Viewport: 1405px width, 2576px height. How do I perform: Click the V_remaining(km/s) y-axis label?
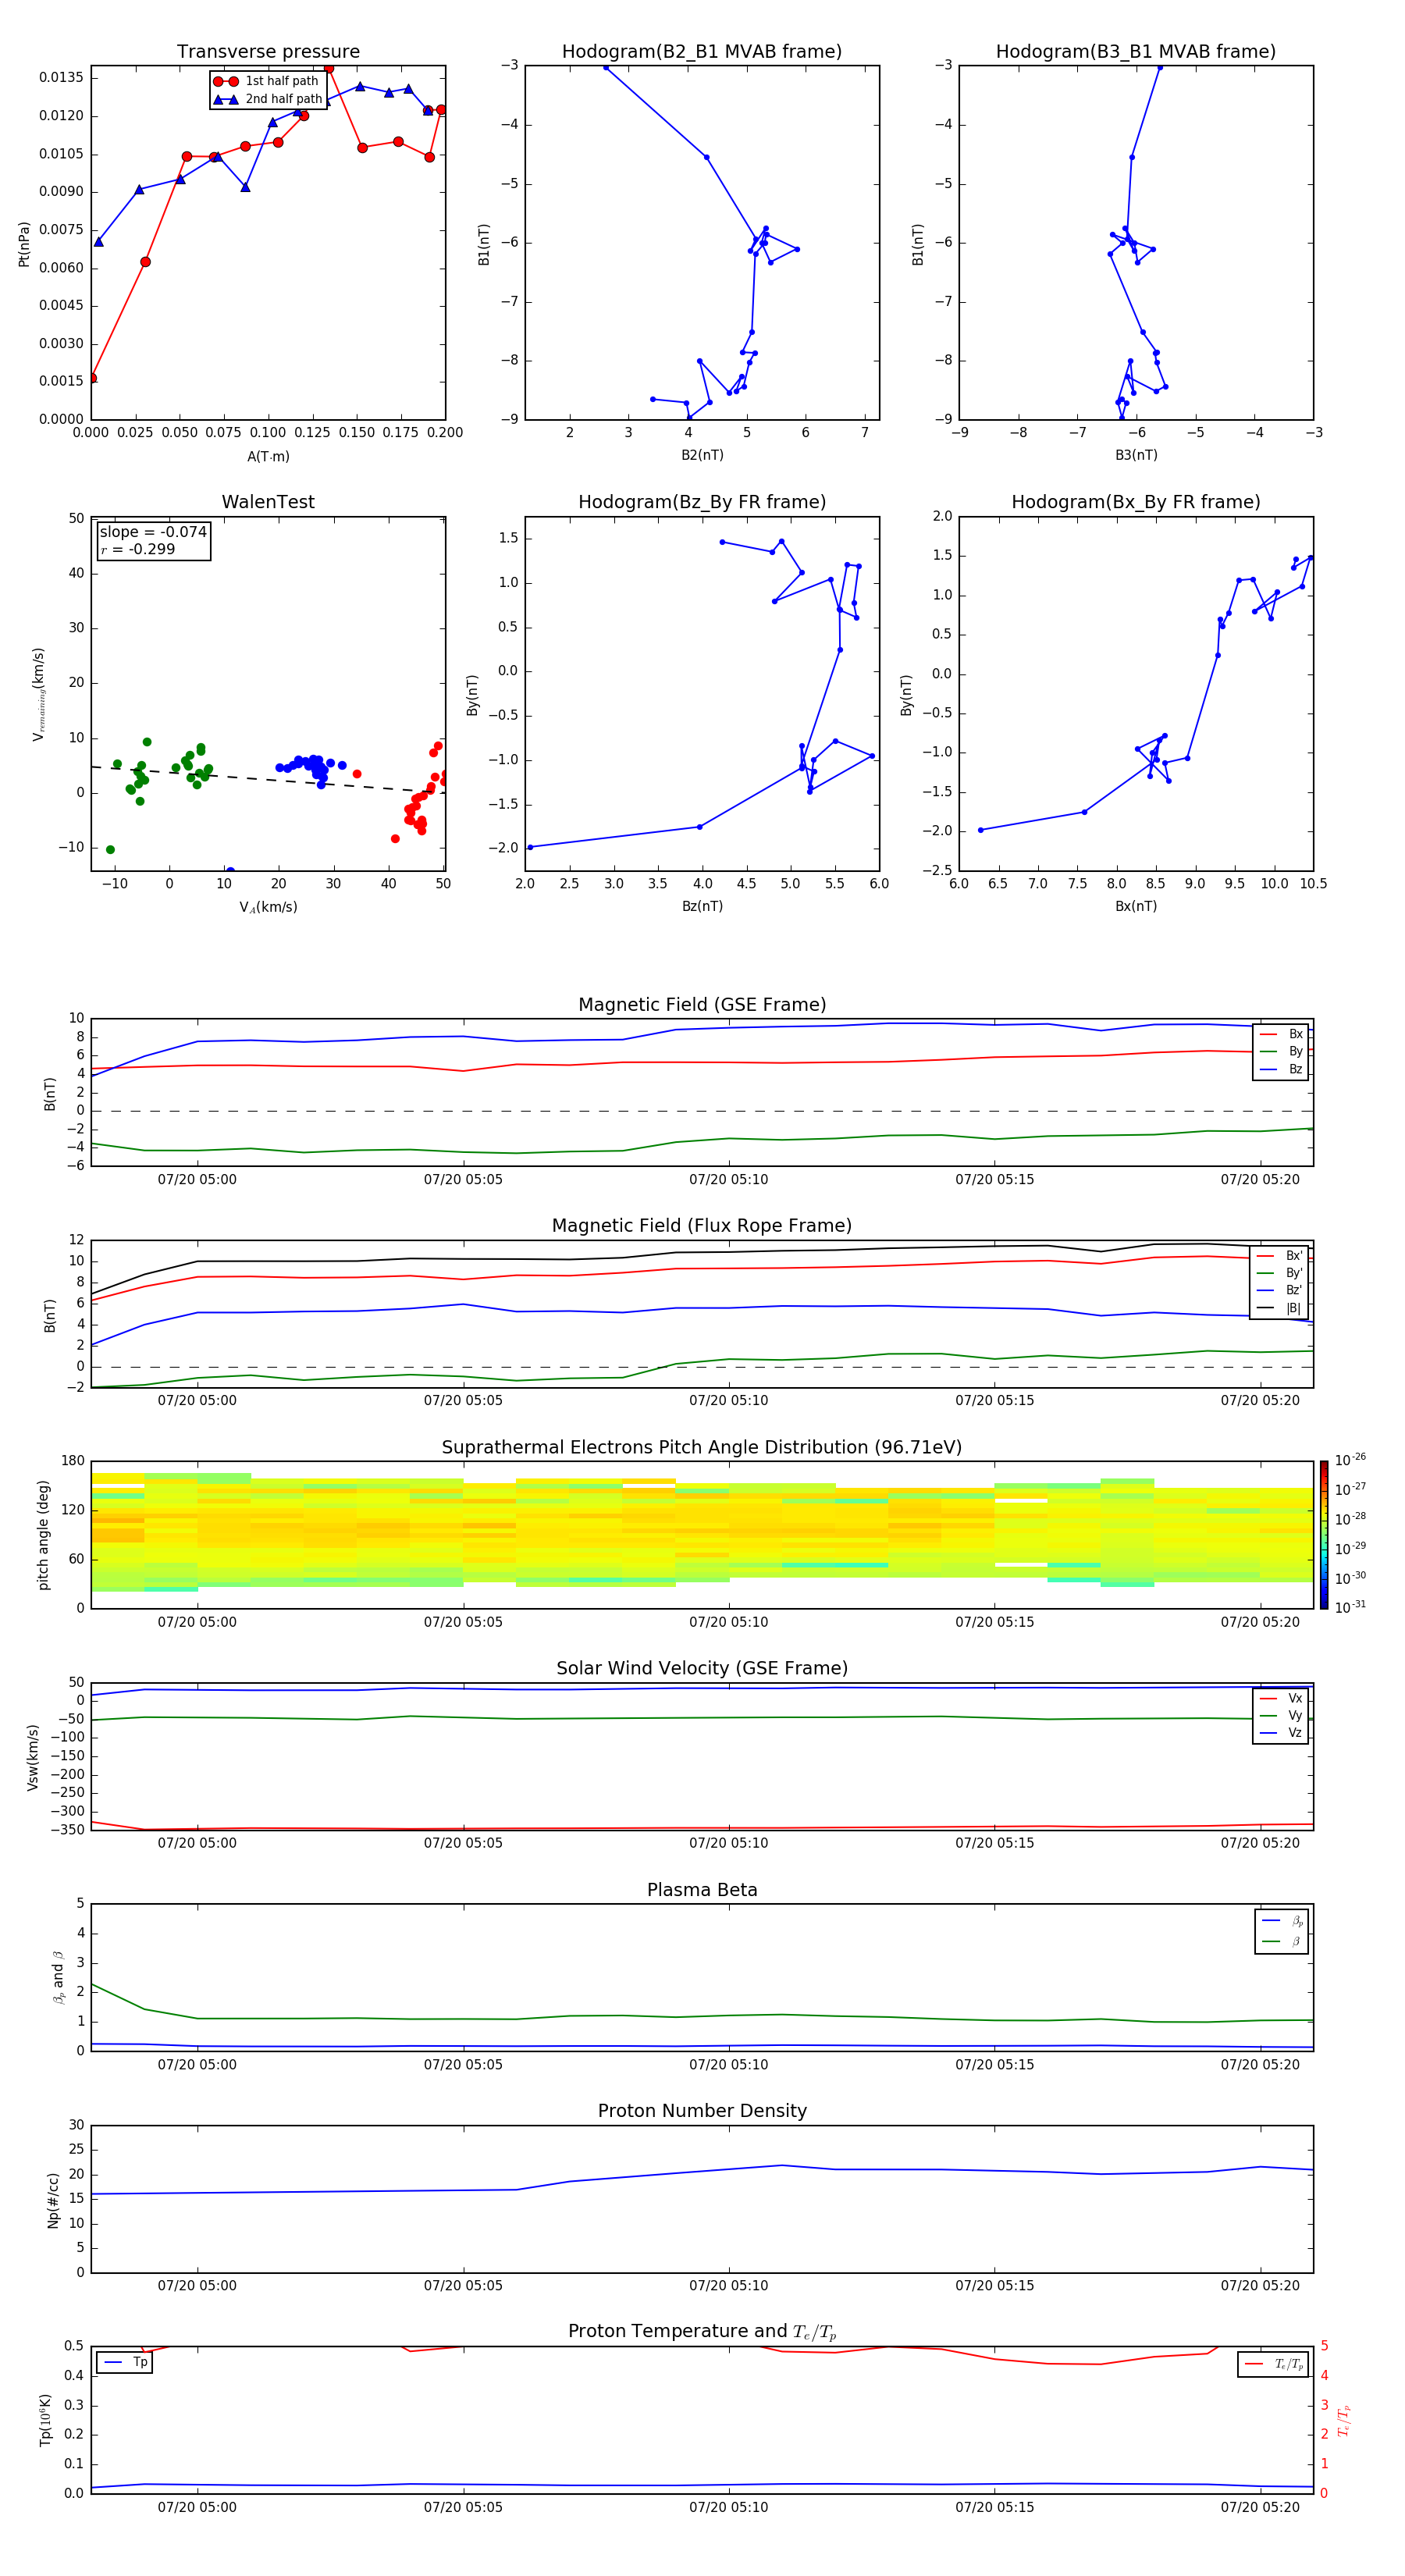39,694
